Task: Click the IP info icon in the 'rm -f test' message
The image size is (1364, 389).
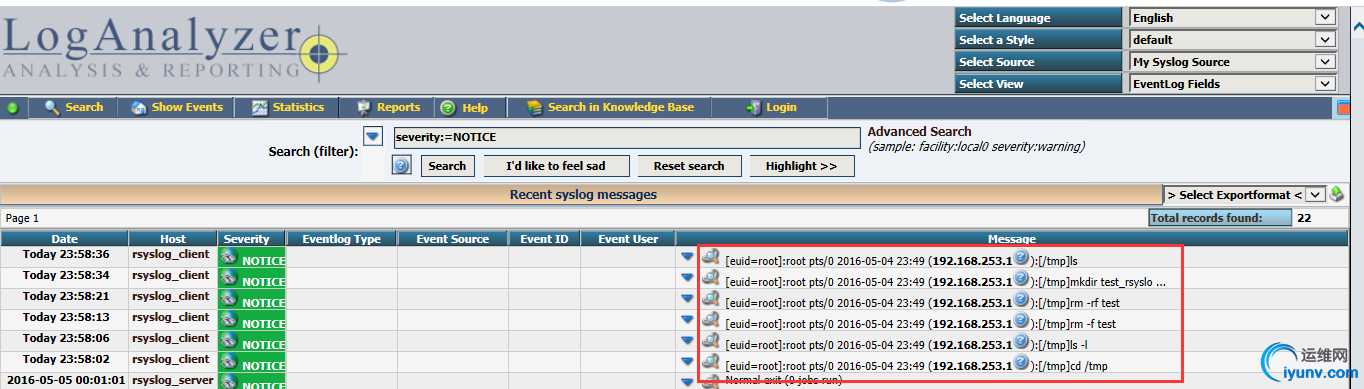Action: (x=1021, y=320)
